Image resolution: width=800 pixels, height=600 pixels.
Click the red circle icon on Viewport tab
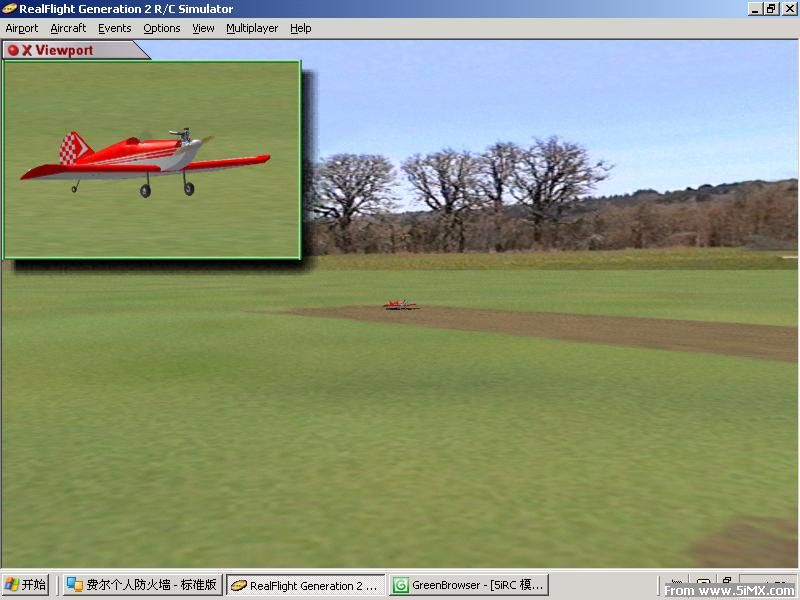[x=13, y=50]
